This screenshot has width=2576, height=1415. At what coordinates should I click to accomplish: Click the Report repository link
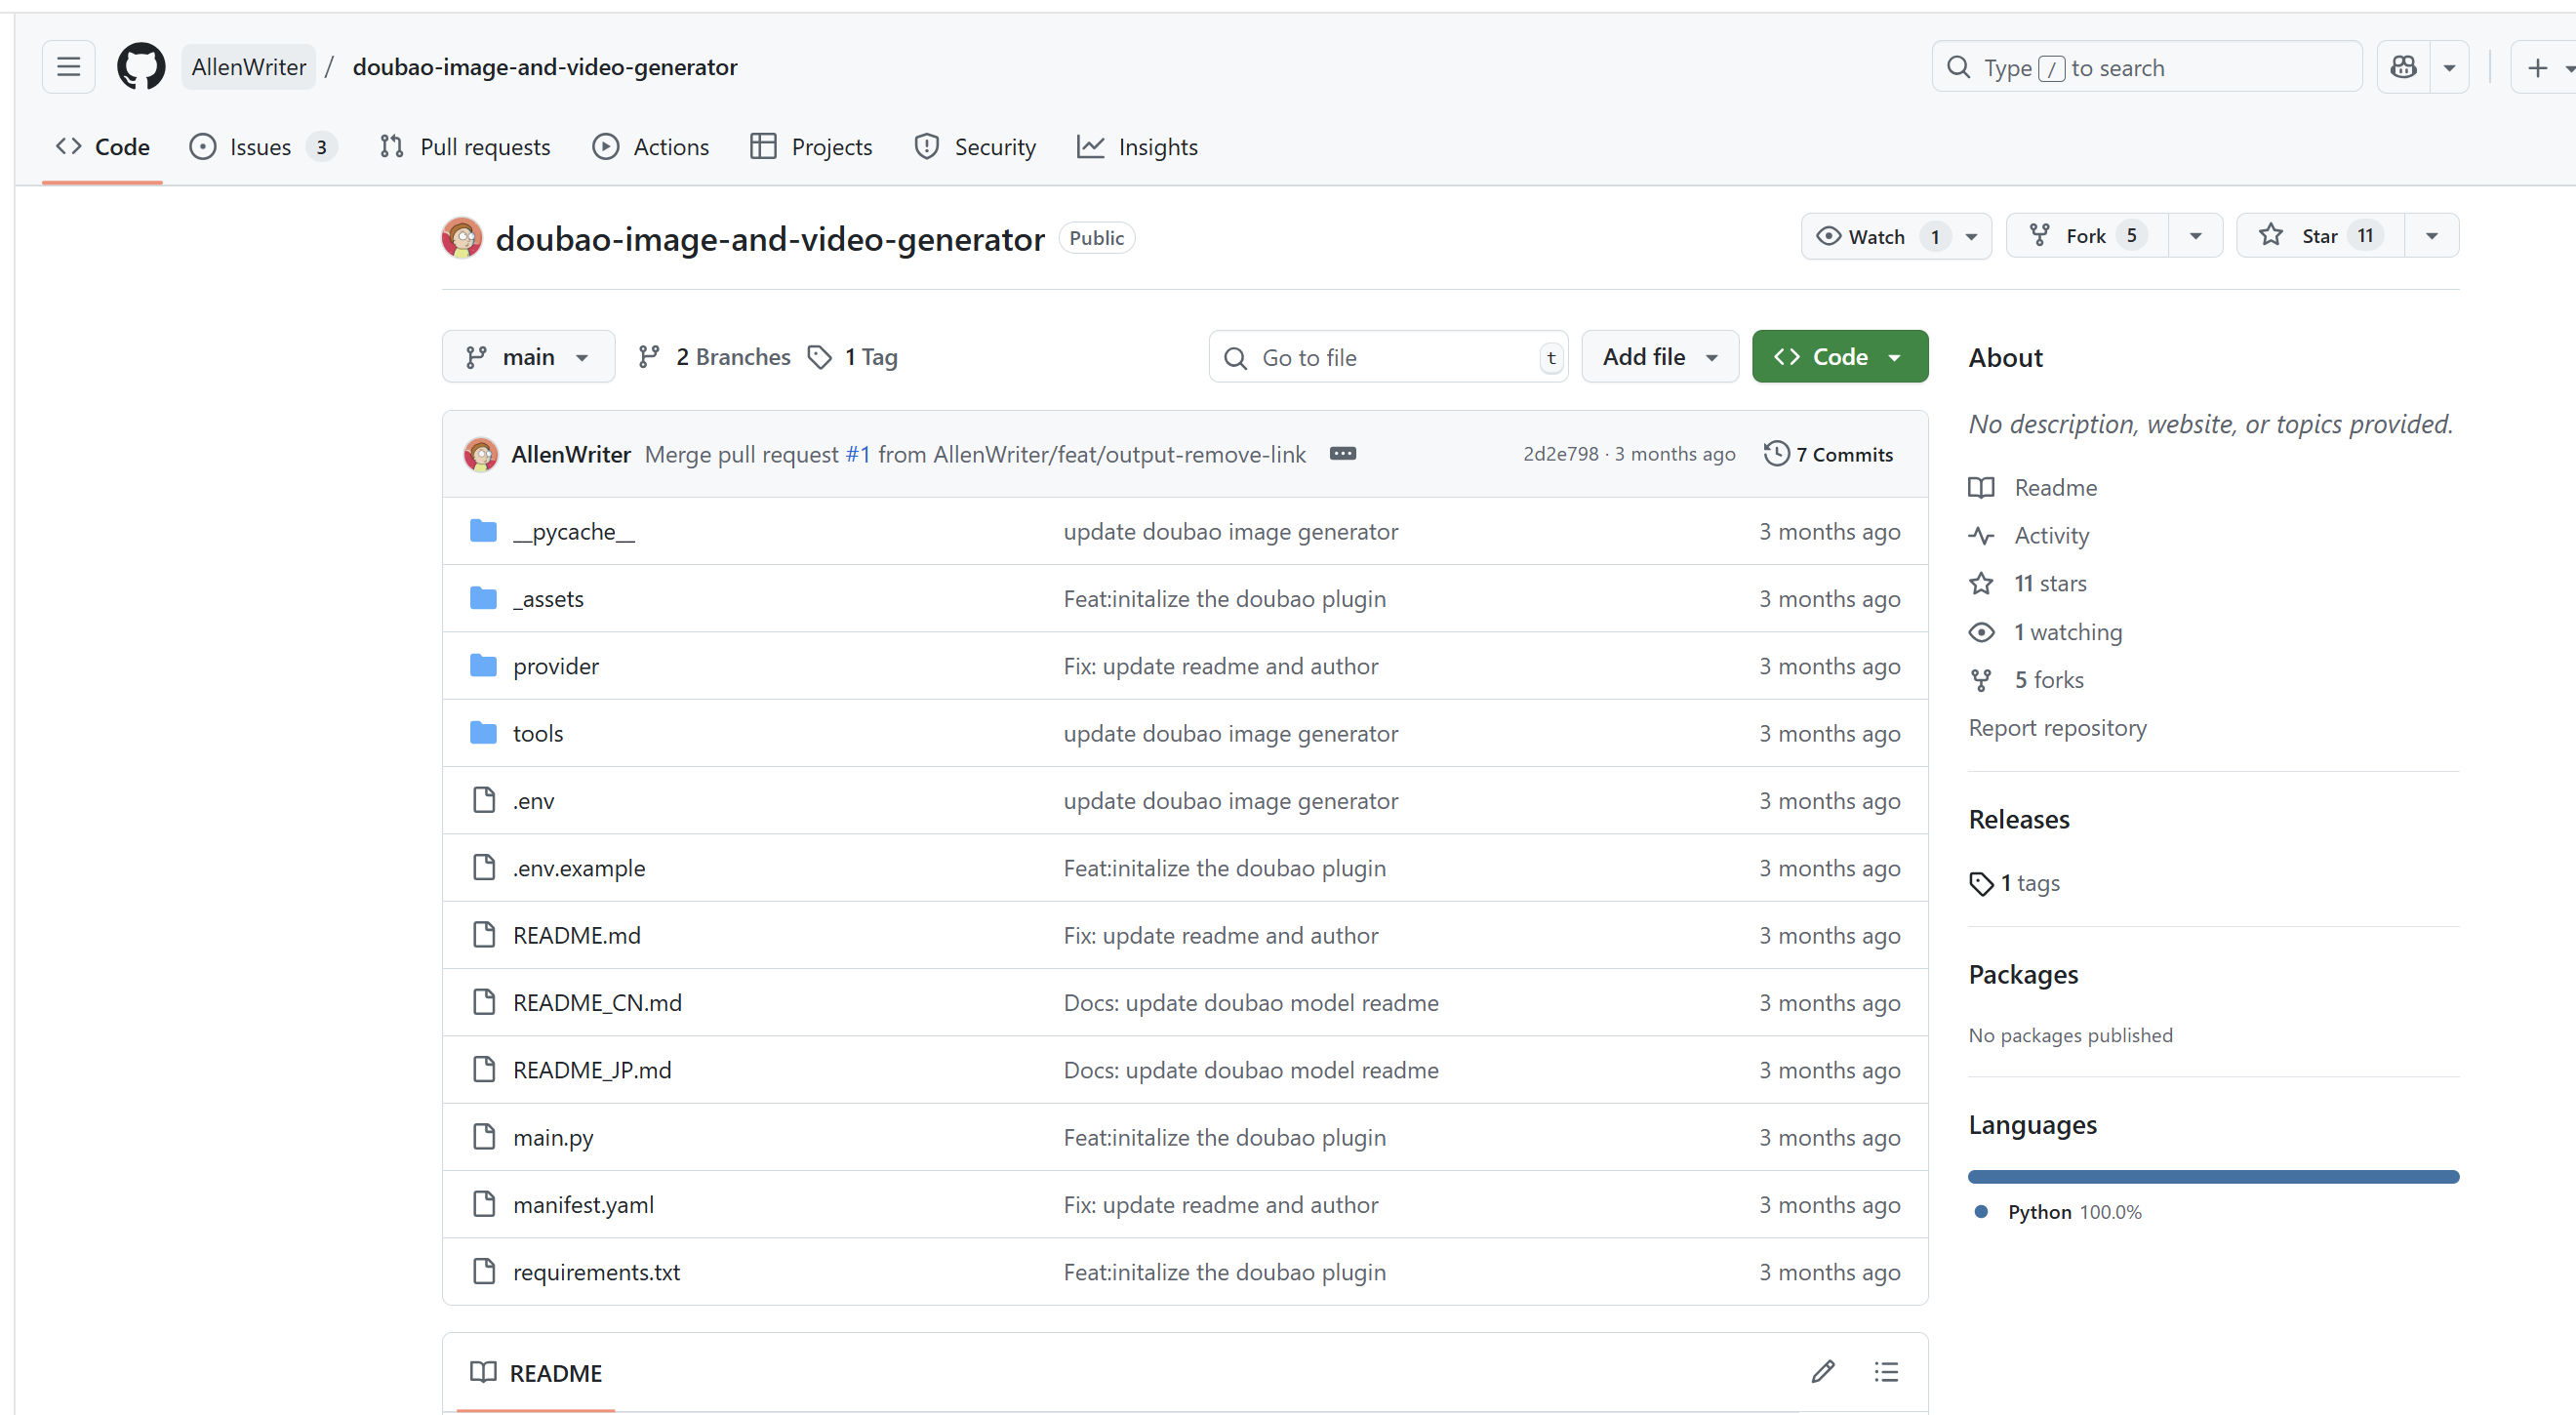pyautogui.click(x=2057, y=727)
